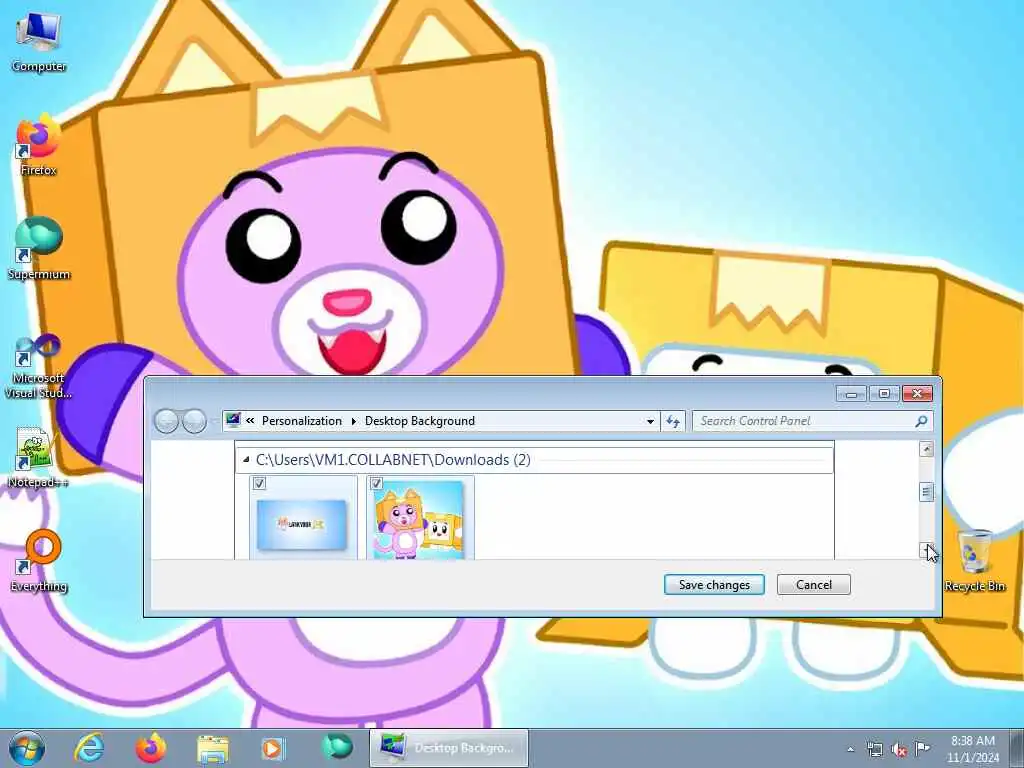
Task: Click the scrollbar down arrow
Action: pos(926,551)
